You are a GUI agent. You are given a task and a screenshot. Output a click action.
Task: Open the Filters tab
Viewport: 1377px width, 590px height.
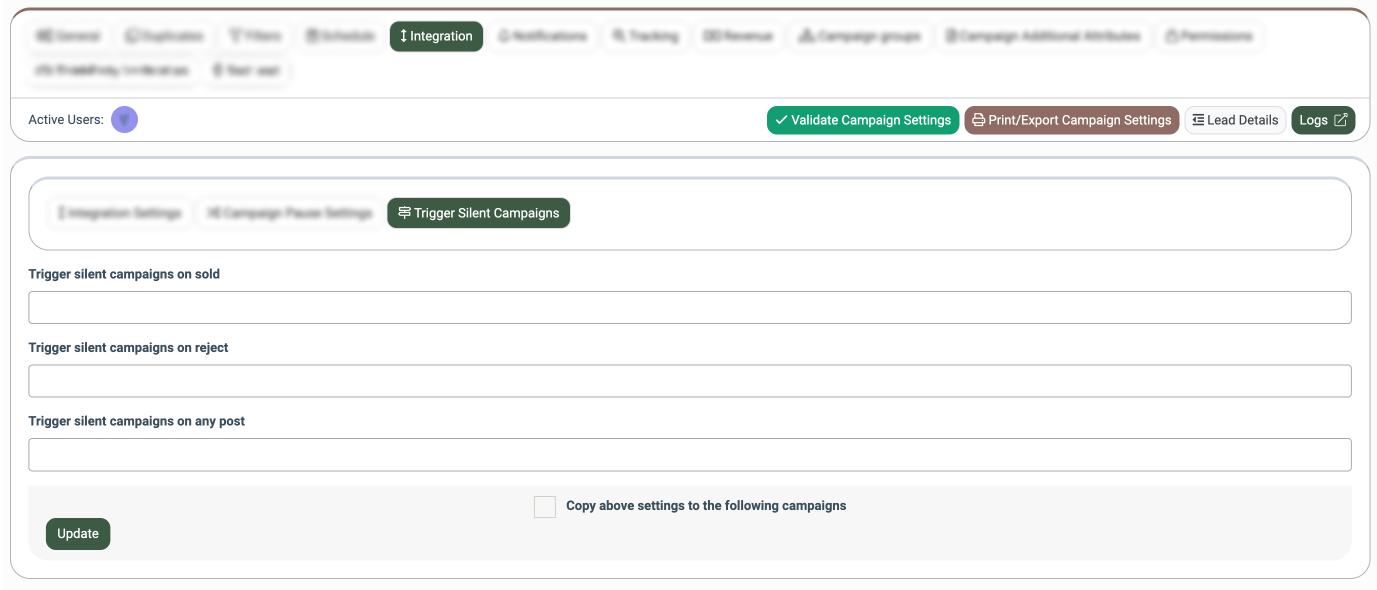(x=254, y=36)
